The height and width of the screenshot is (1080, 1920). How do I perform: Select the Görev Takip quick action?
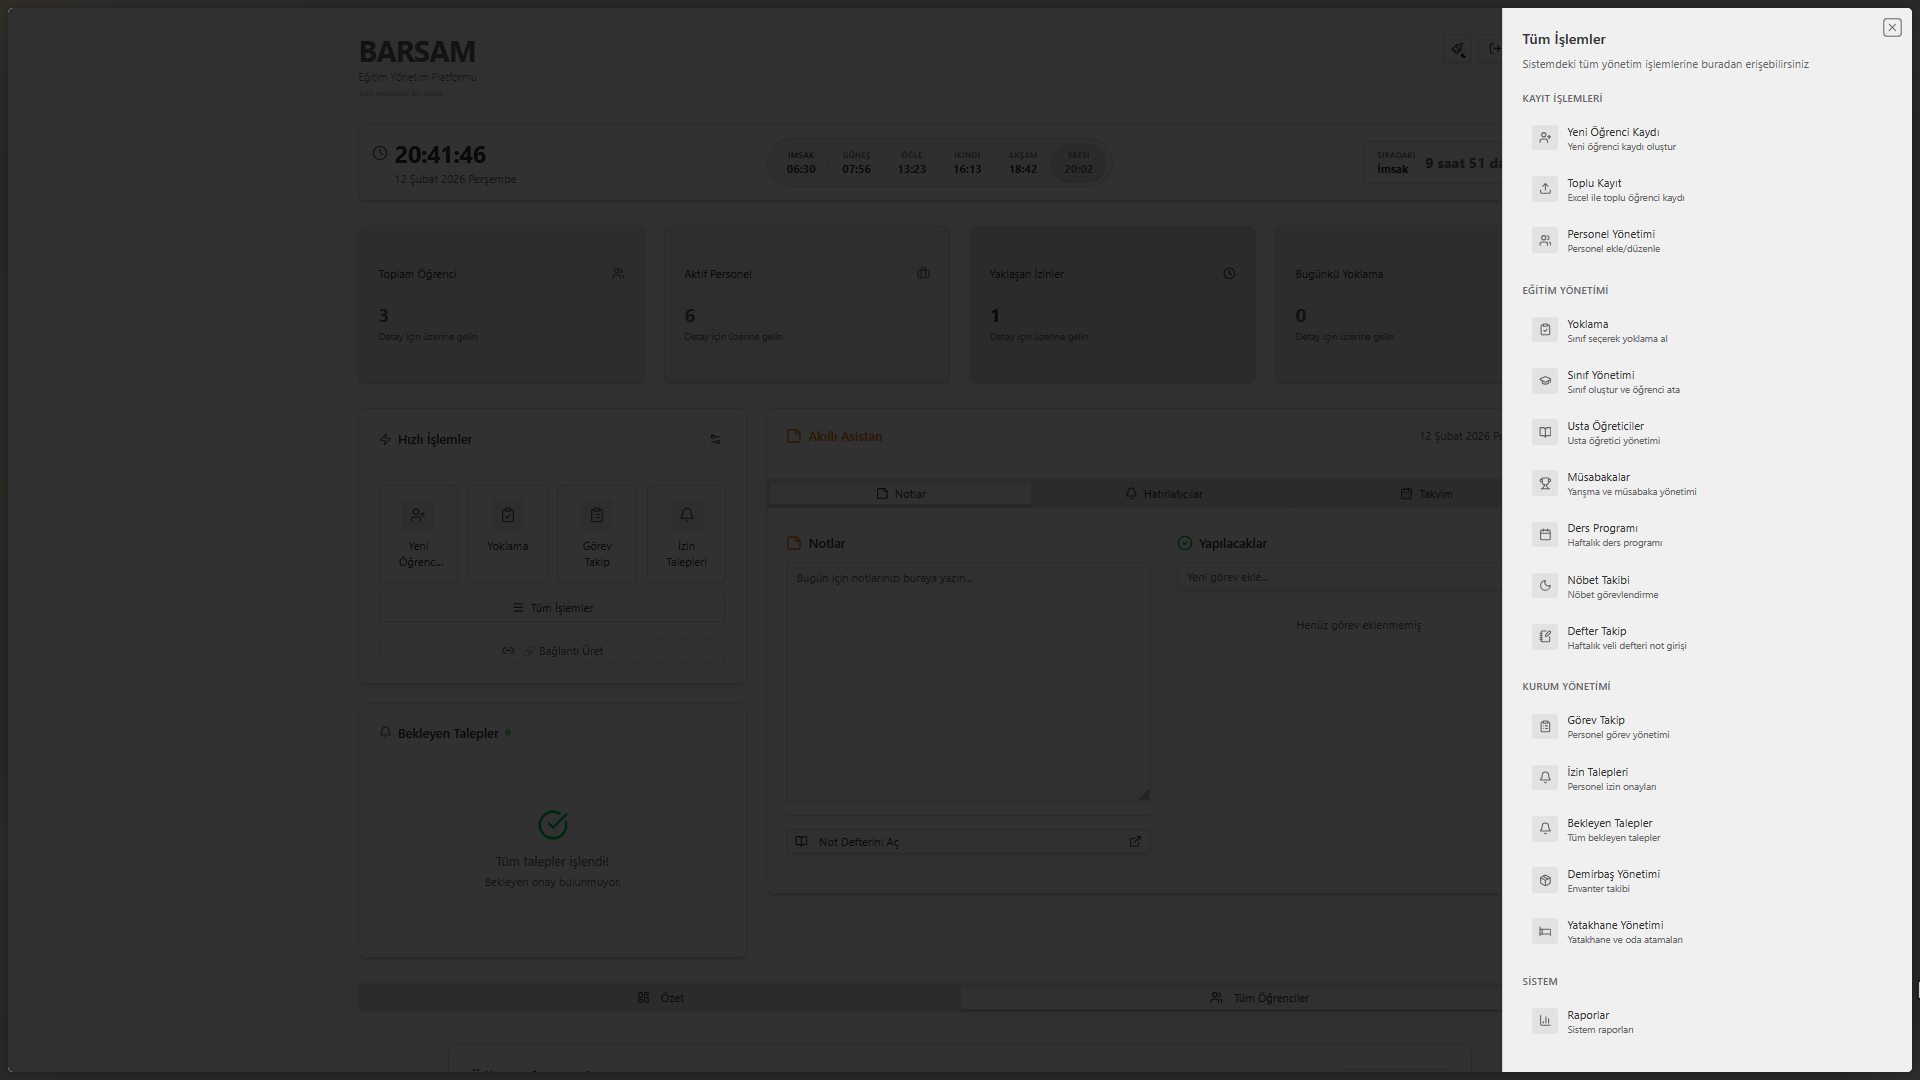pos(596,533)
